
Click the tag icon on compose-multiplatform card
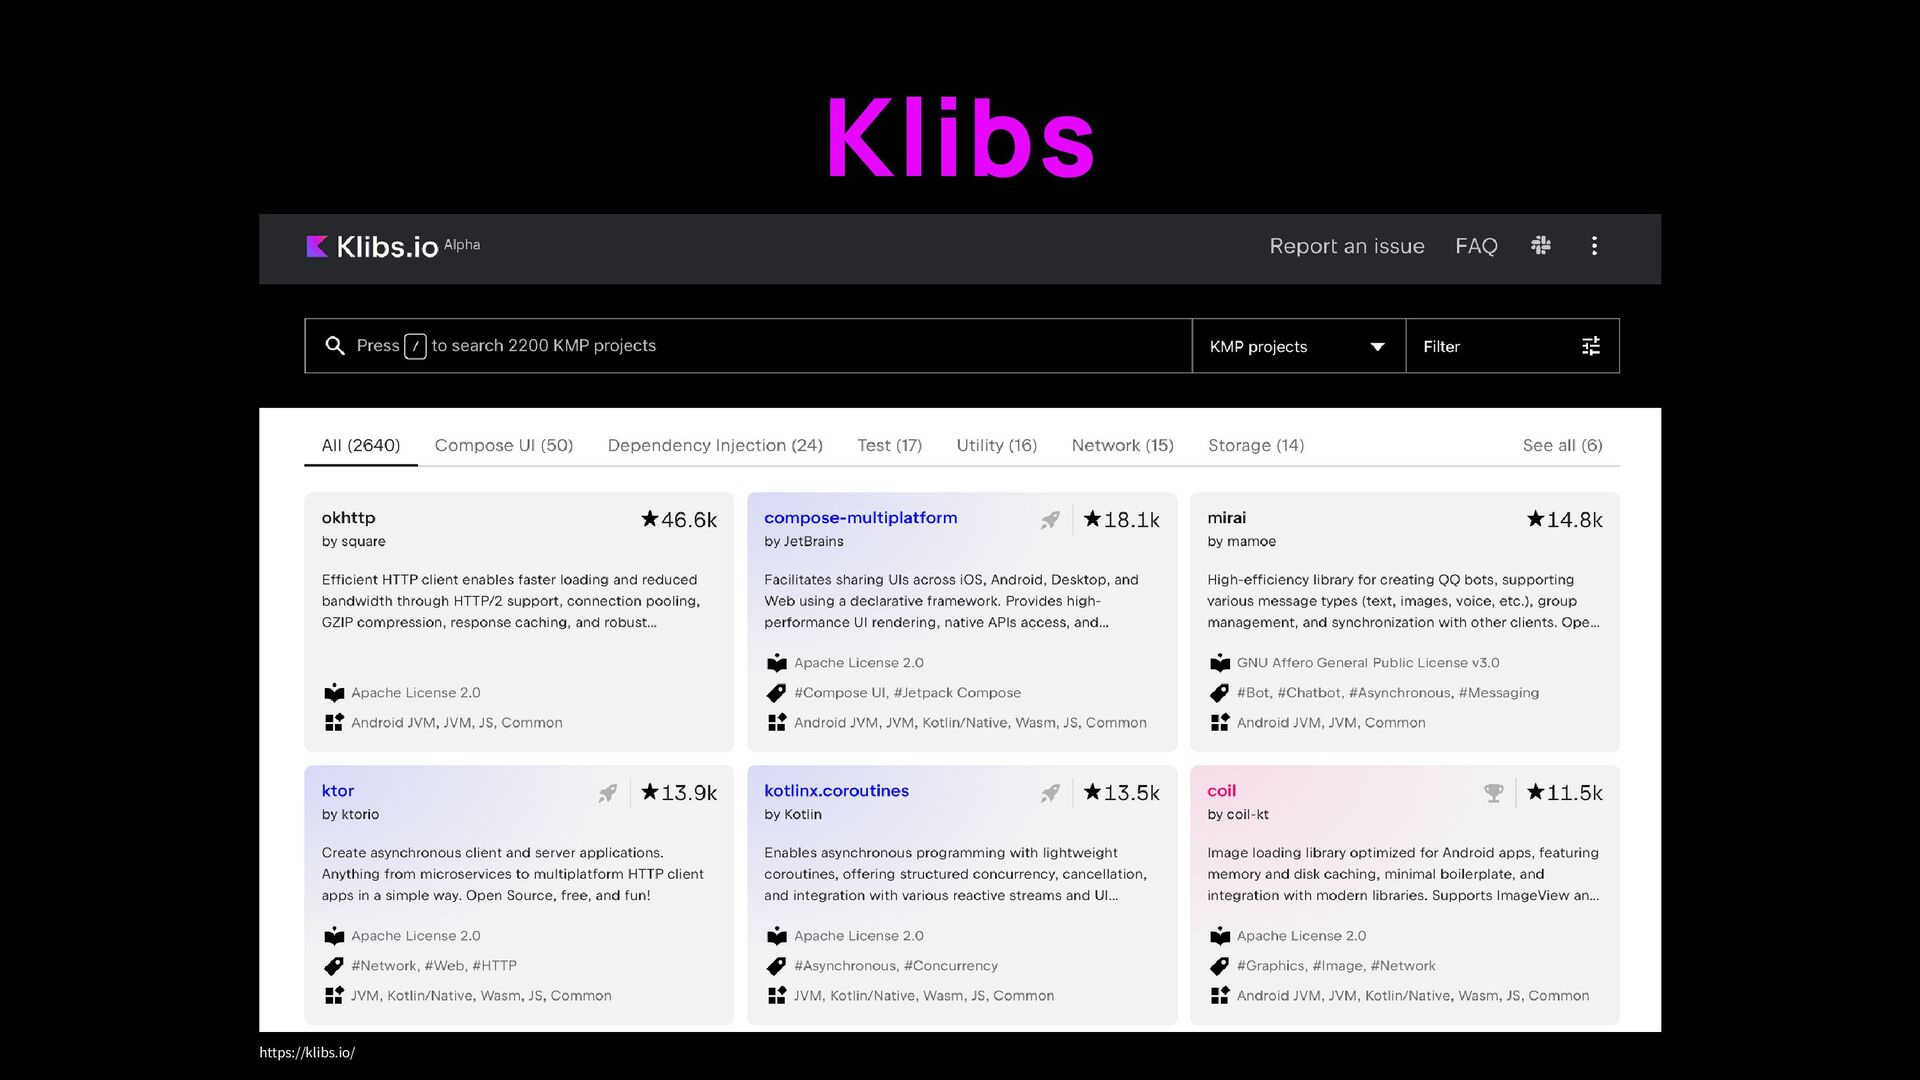(x=777, y=693)
